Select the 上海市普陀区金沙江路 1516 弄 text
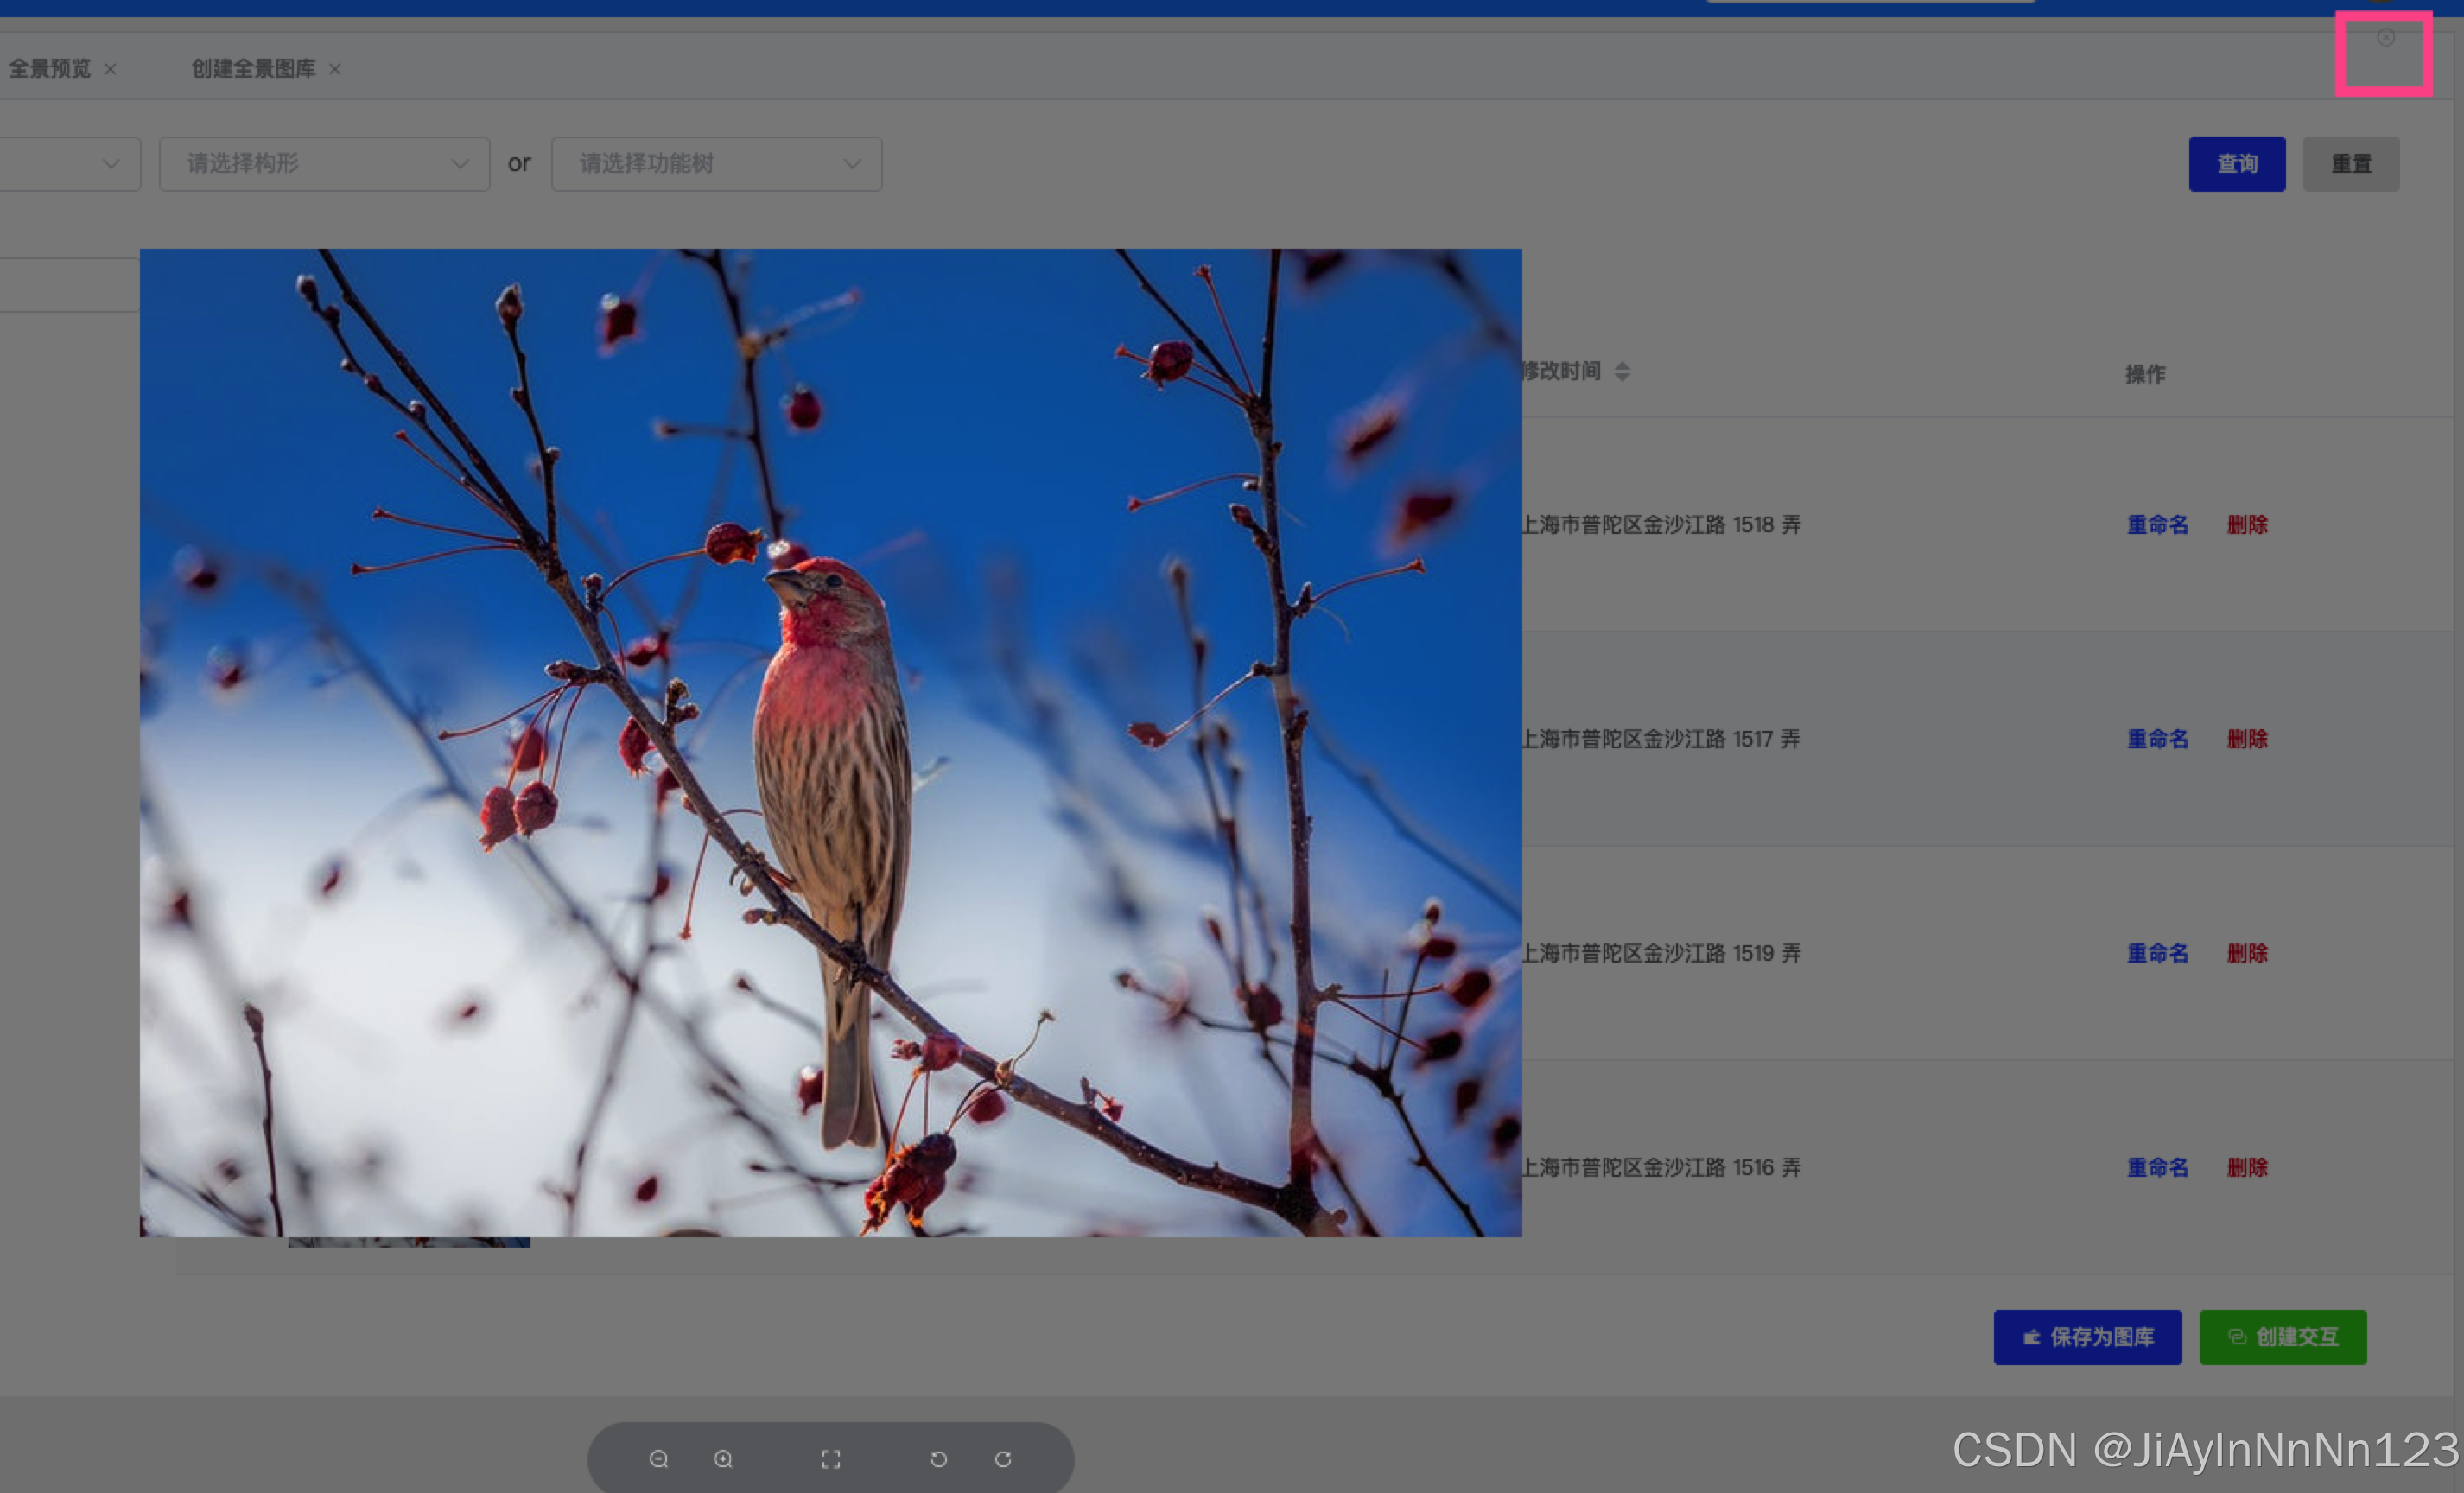Viewport: 2464px width, 1493px height. [x=1661, y=1167]
